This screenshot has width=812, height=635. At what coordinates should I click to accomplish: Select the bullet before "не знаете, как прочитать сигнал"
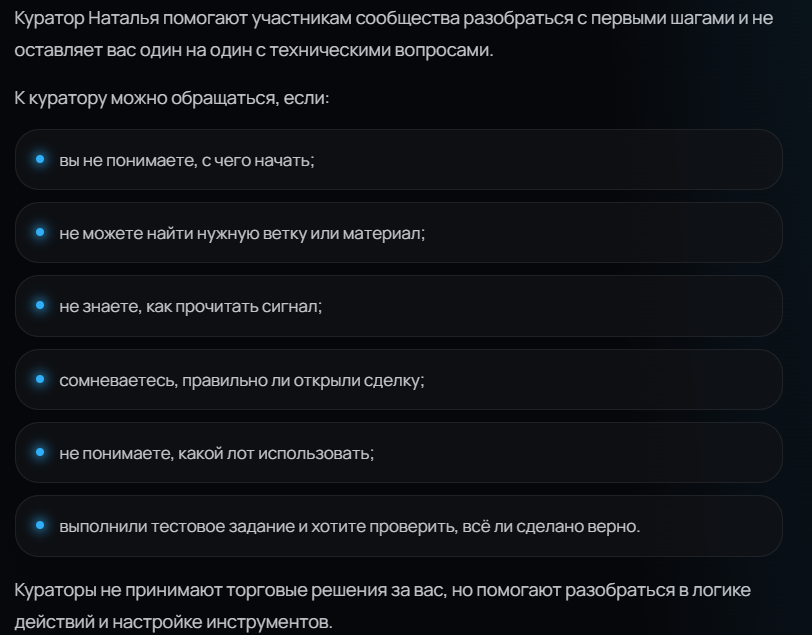click(40, 306)
